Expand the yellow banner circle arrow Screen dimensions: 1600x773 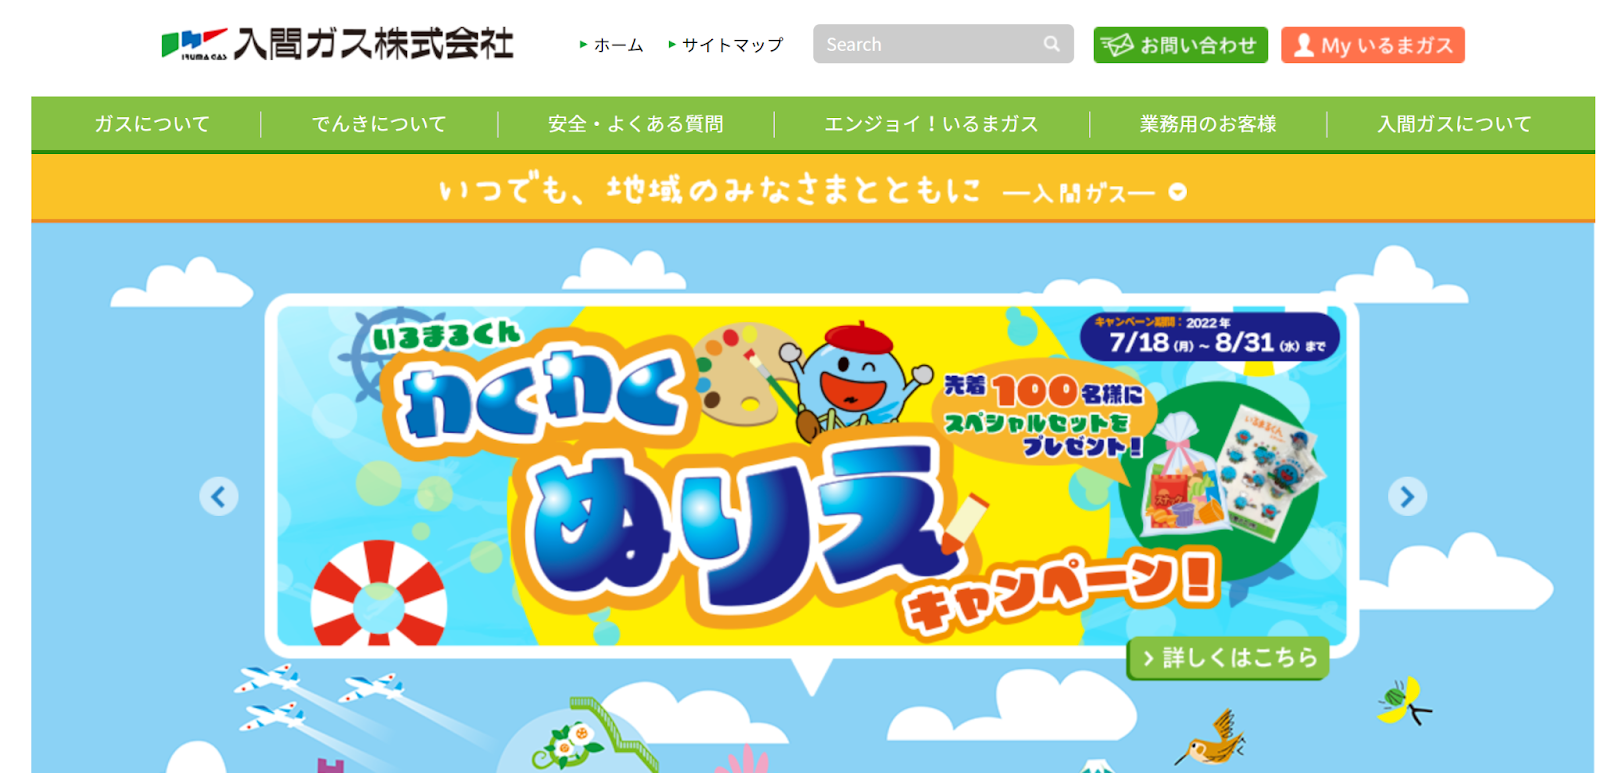click(x=1178, y=192)
